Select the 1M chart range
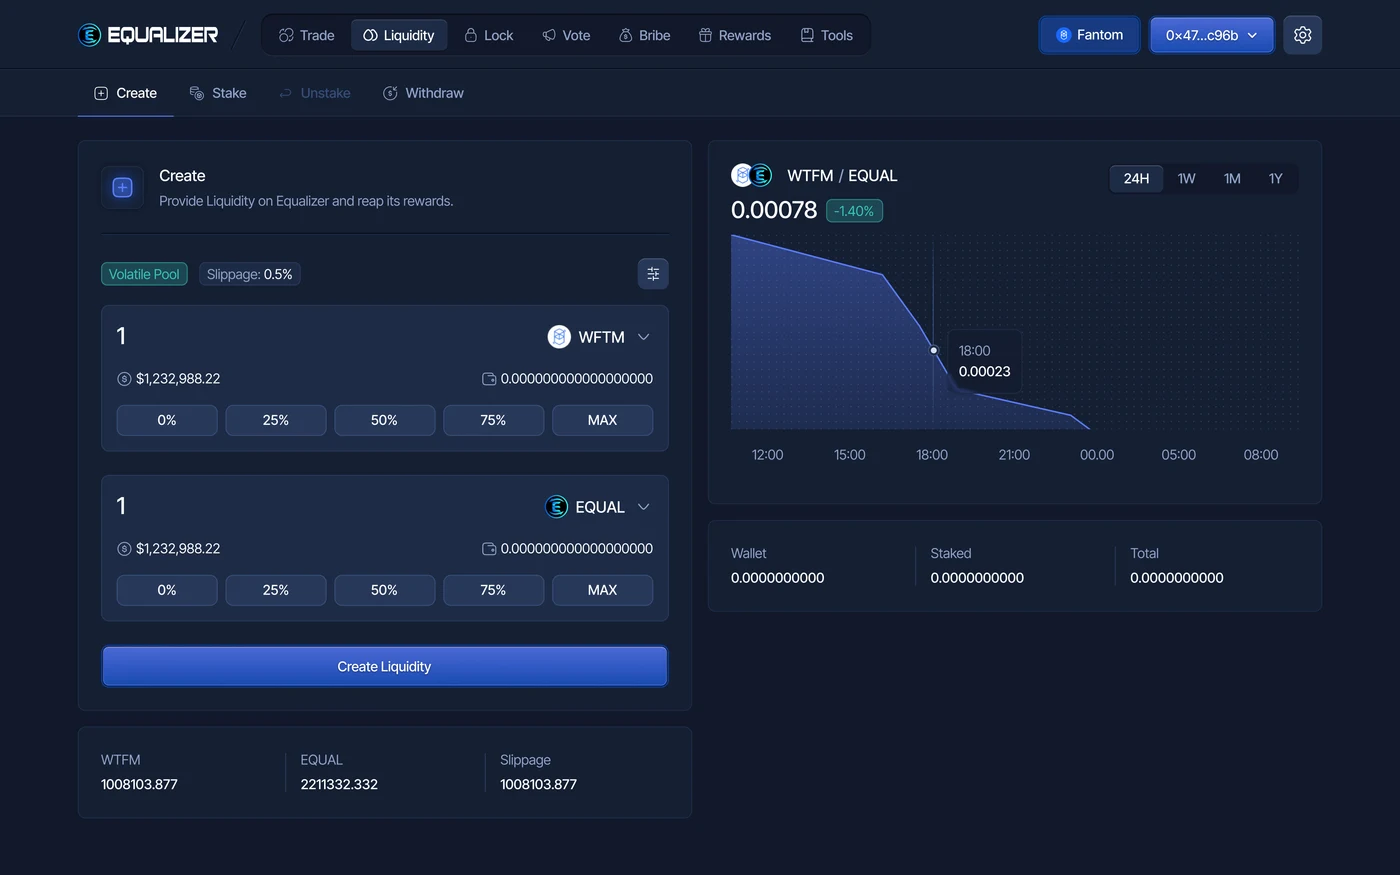The width and height of the screenshot is (1400, 875). click(1232, 178)
